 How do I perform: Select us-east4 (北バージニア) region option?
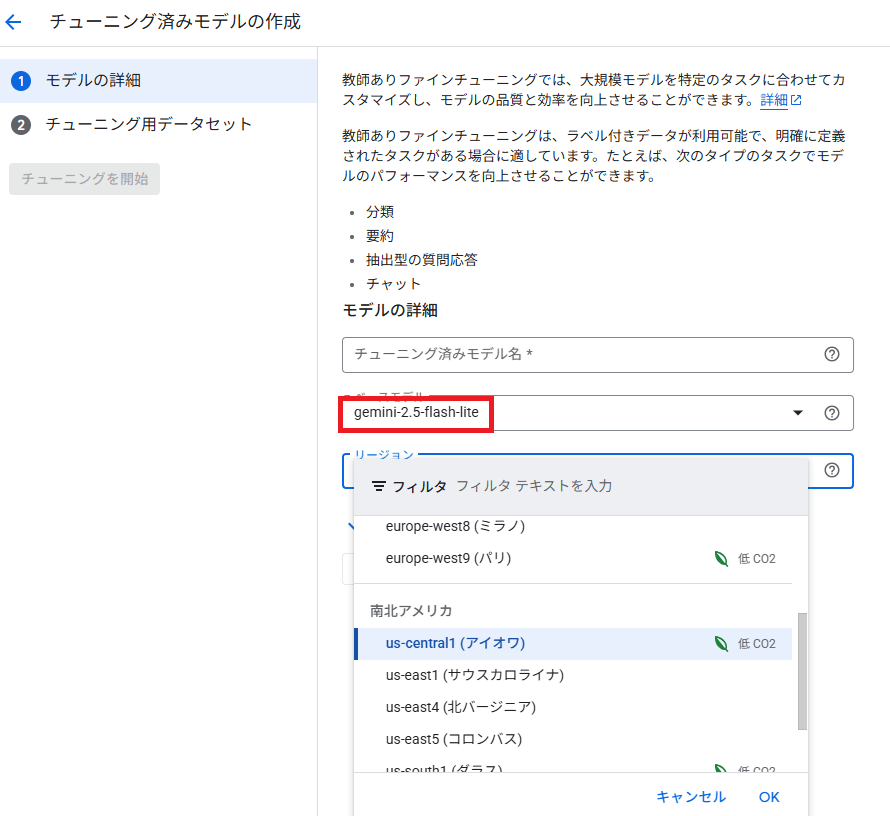coord(461,707)
